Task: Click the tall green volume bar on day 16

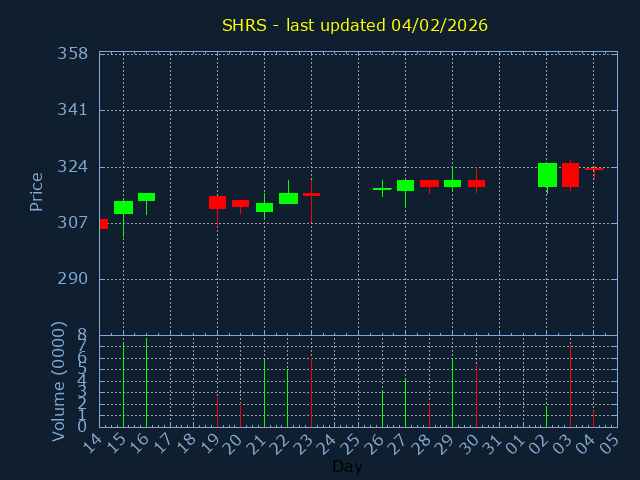Action: click(146, 383)
